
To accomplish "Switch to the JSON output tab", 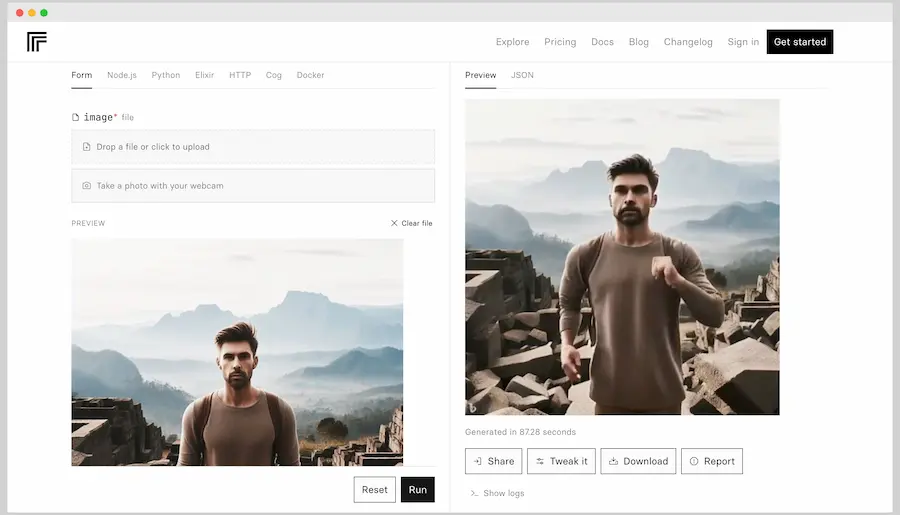I will 522,75.
